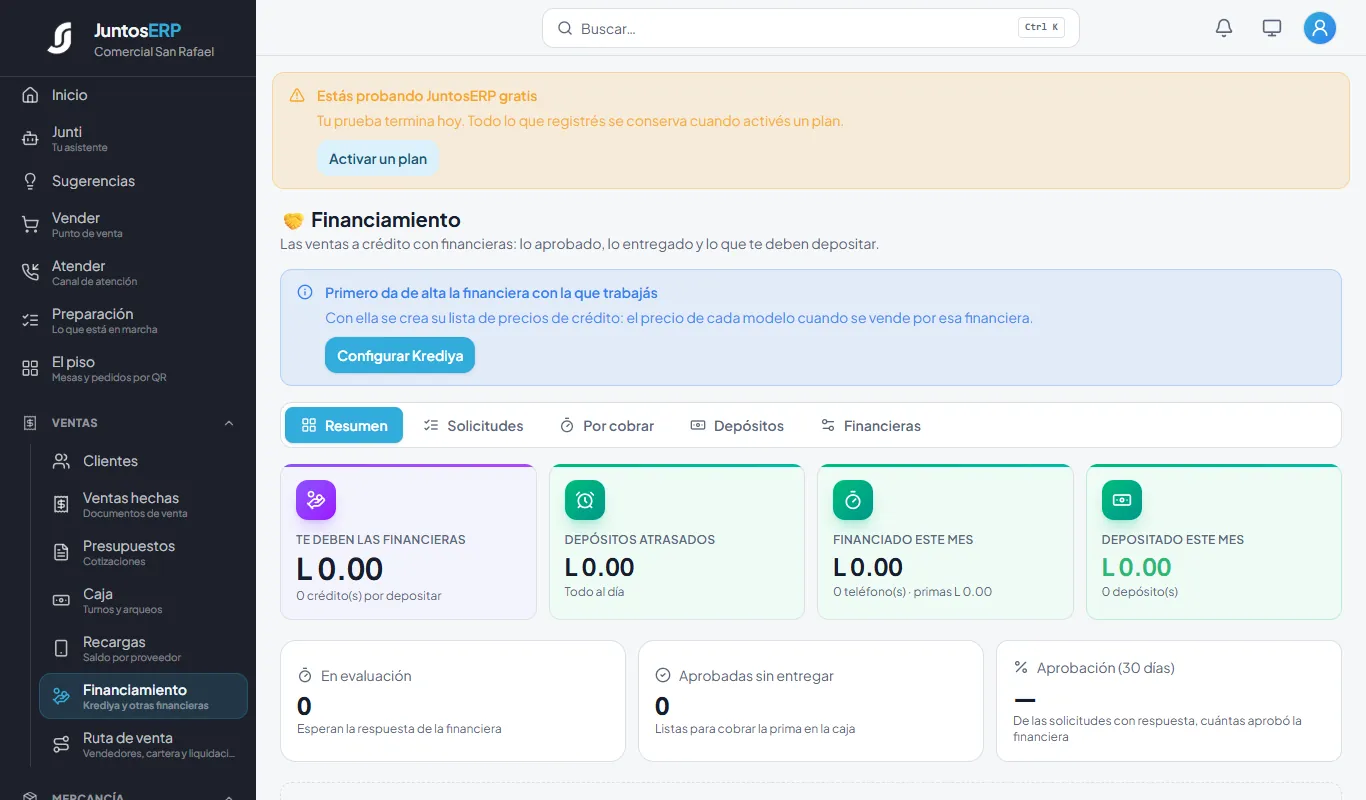Viewport: 1366px width, 800px height.
Task: Open the Aprobadas sin entregar card
Action: (811, 701)
